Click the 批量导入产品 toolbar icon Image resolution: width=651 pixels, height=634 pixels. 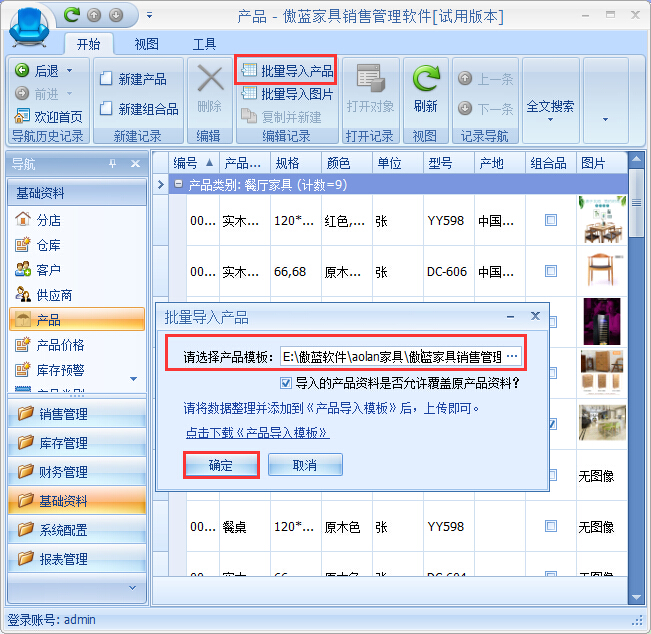tap(249, 71)
